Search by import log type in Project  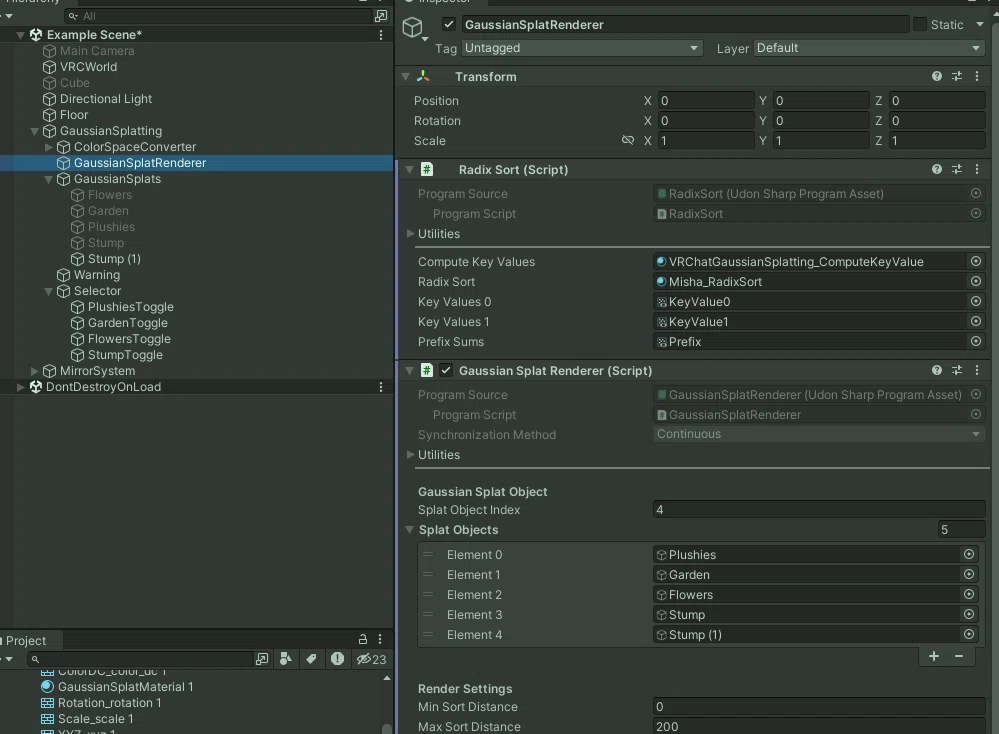coord(337,659)
